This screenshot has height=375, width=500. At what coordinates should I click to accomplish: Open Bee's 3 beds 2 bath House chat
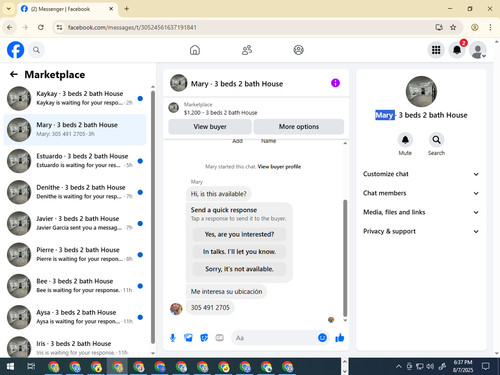pyautogui.click(x=75, y=286)
